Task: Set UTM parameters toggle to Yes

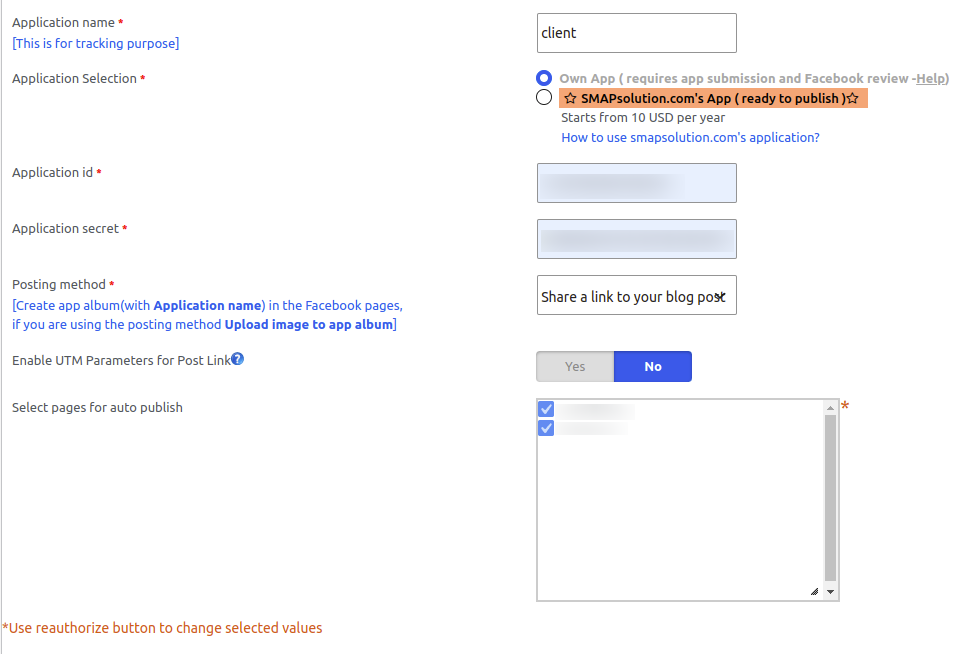Action: pos(575,367)
